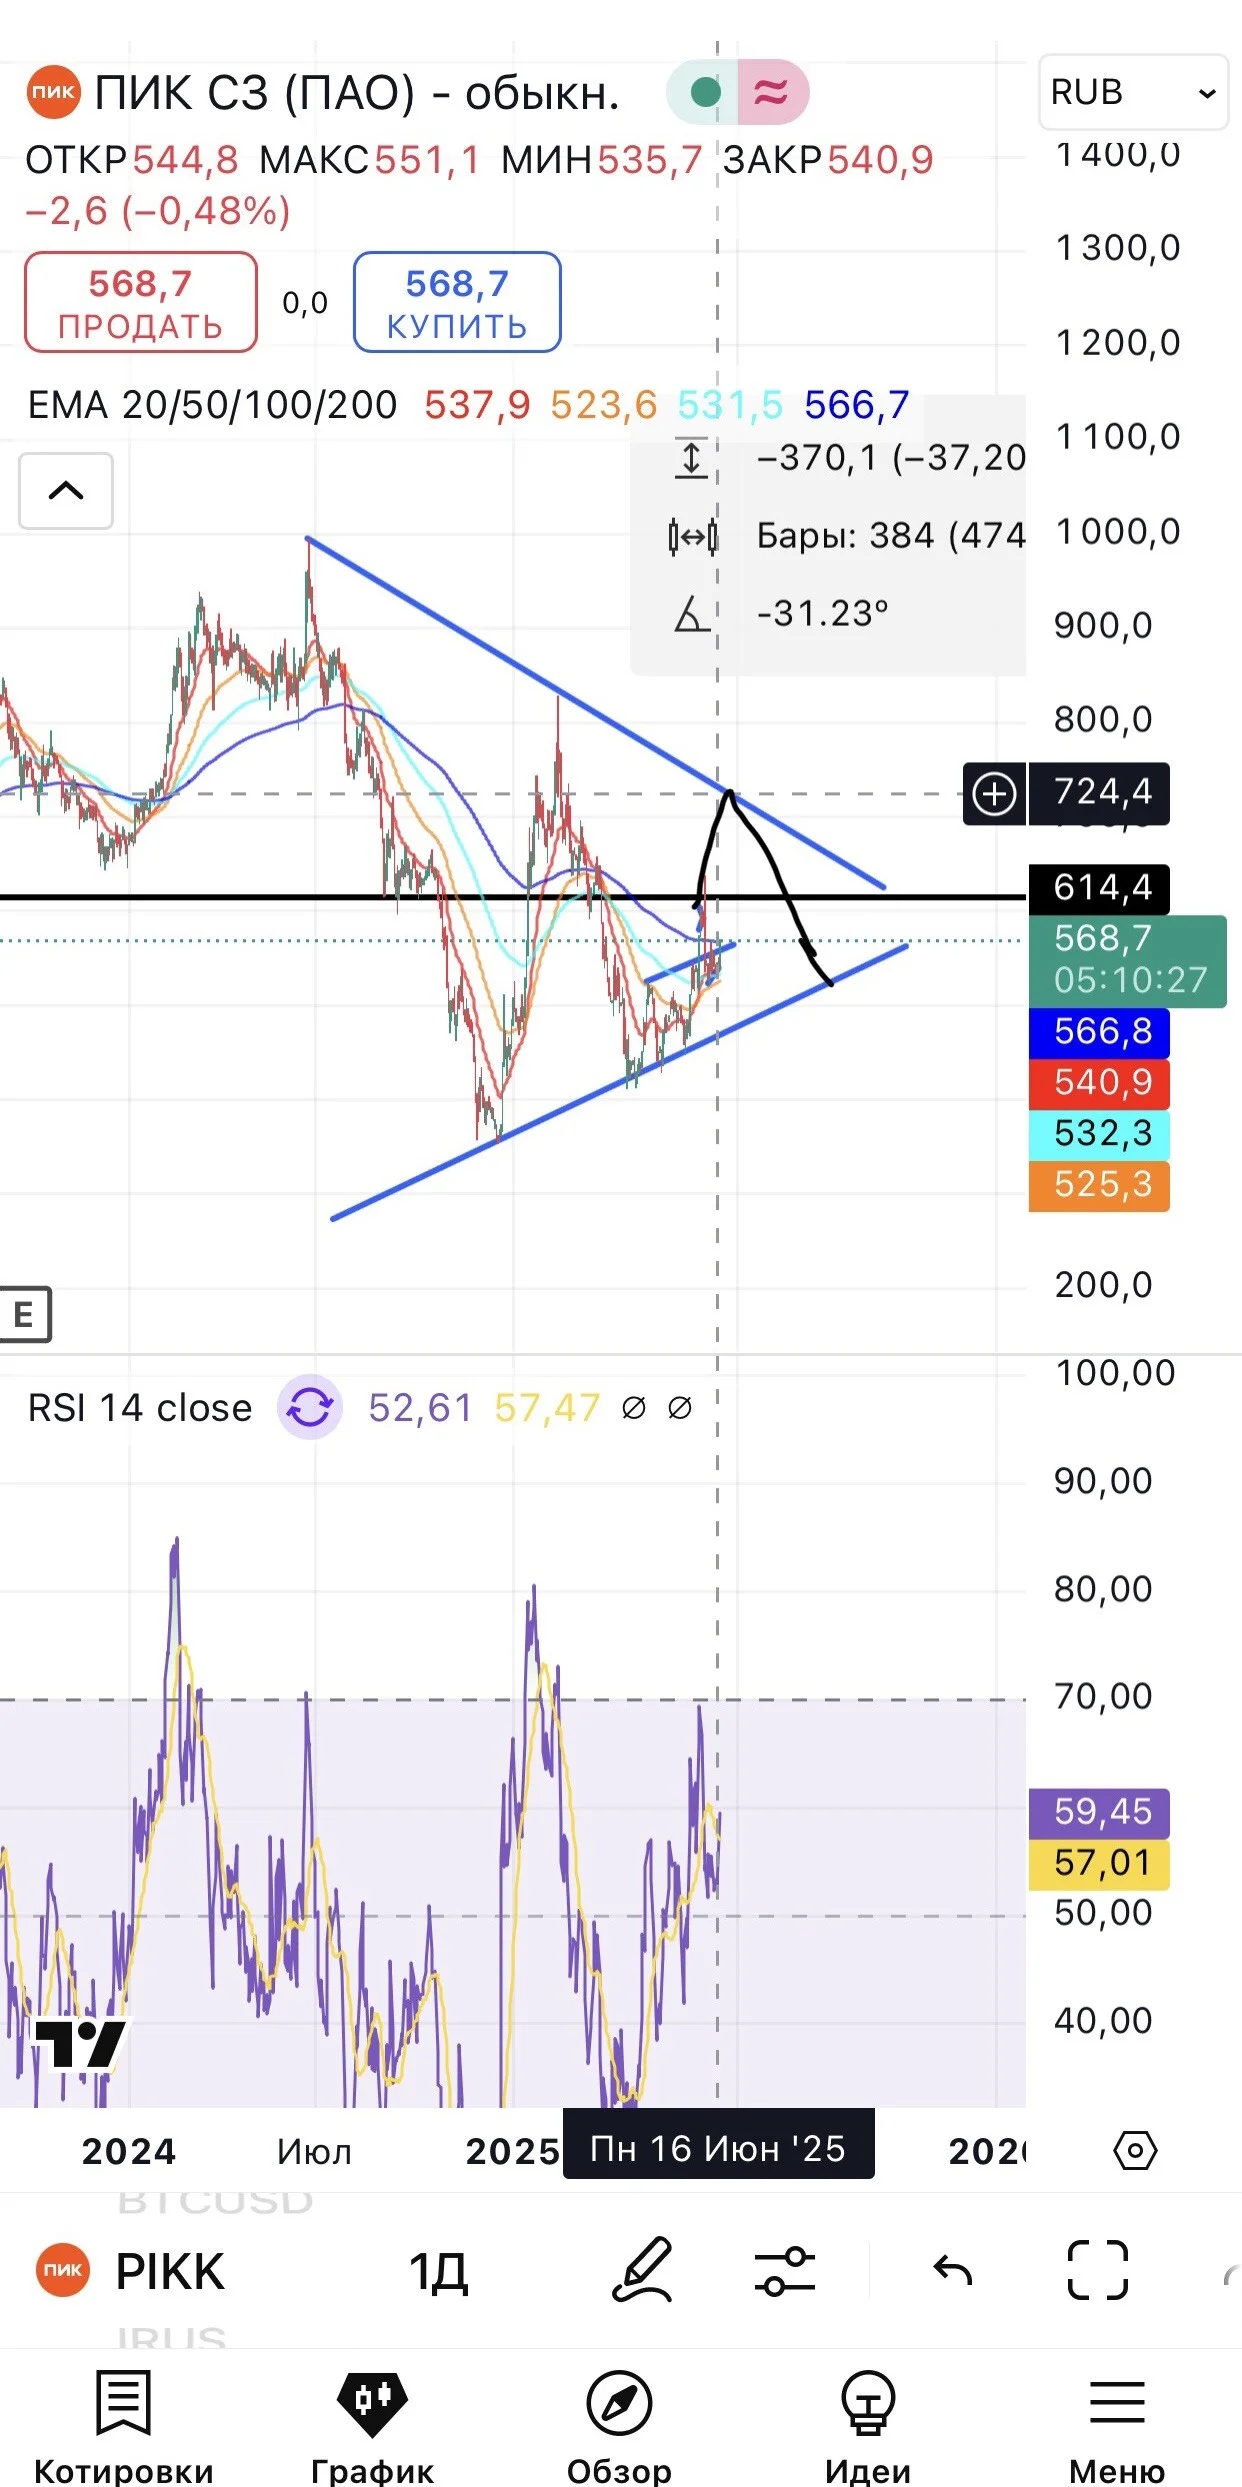This screenshot has height=2487, width=1242.
Task: Open chart scale settings hexagon icon
Action: coord(1135,2149)
